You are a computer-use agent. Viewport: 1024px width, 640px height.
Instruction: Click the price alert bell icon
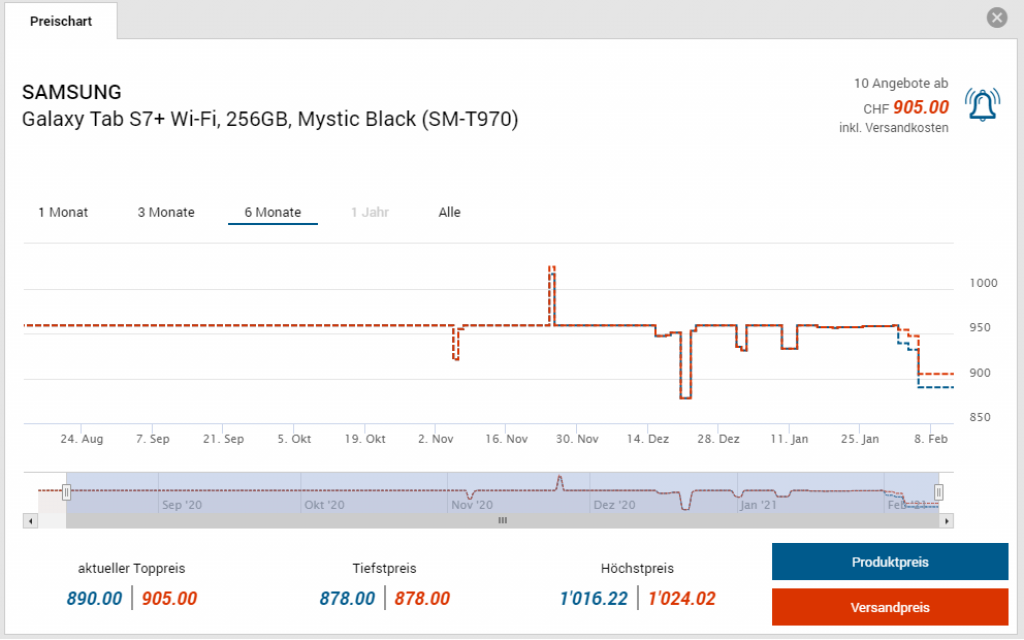coord(981,104)
